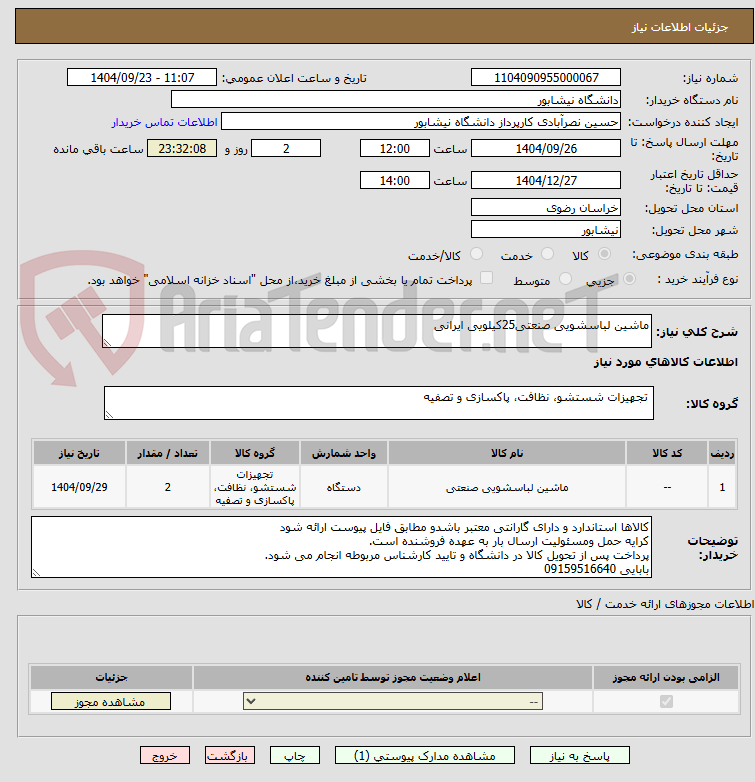Click the تعداد / مقدار column header
Screen dimensions: 755x782
tap(168, 453)
